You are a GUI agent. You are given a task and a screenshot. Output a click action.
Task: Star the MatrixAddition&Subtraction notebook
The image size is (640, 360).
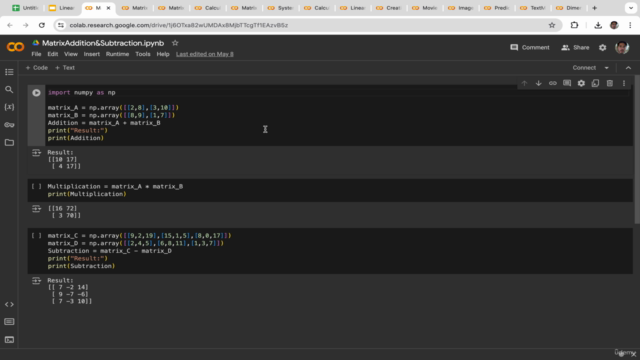pyautogui.click(x=175, y=43)
